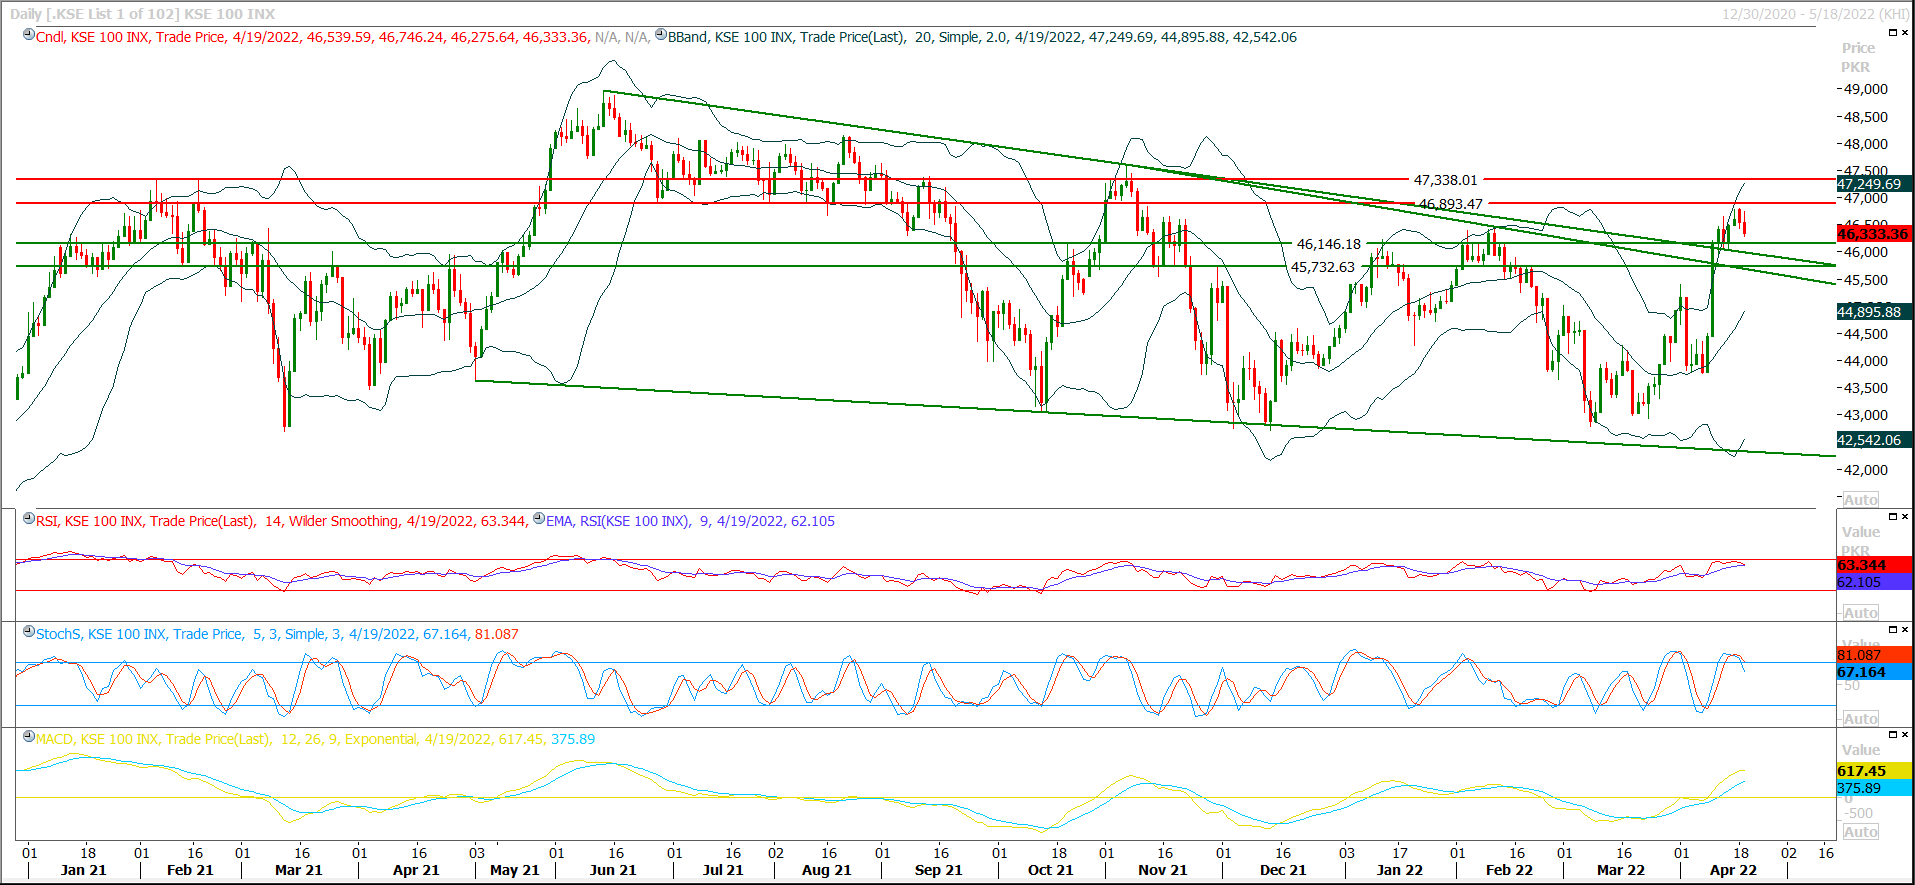1915x885 pixels.
Task: Click the clock icon beside the EMA label
Action: click(x=539, y=519)
